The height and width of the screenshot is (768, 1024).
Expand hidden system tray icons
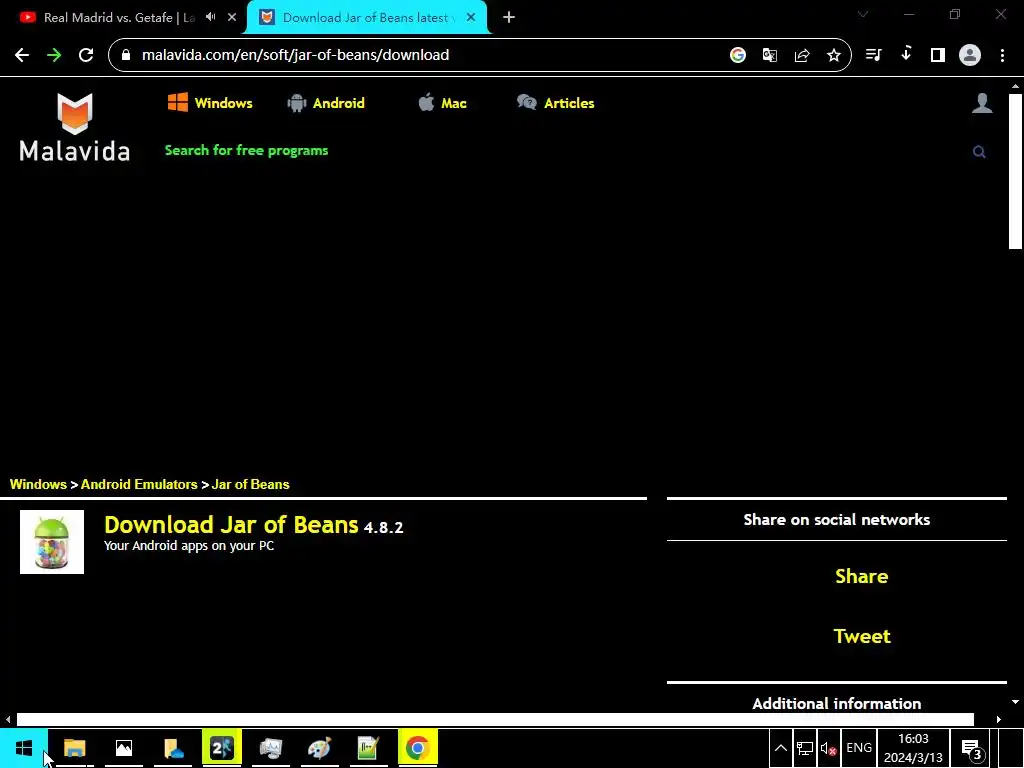click(x=780, y=748)
